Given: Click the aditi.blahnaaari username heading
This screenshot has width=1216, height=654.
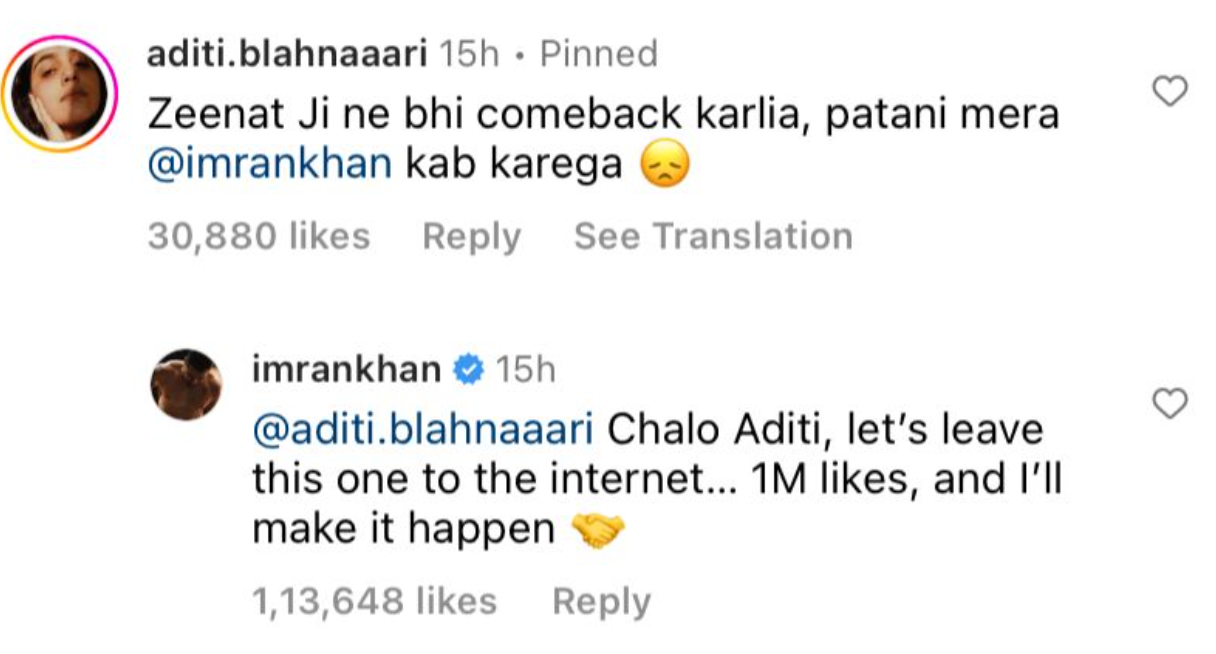Looking at the screenshot, I should coord(286,54).
